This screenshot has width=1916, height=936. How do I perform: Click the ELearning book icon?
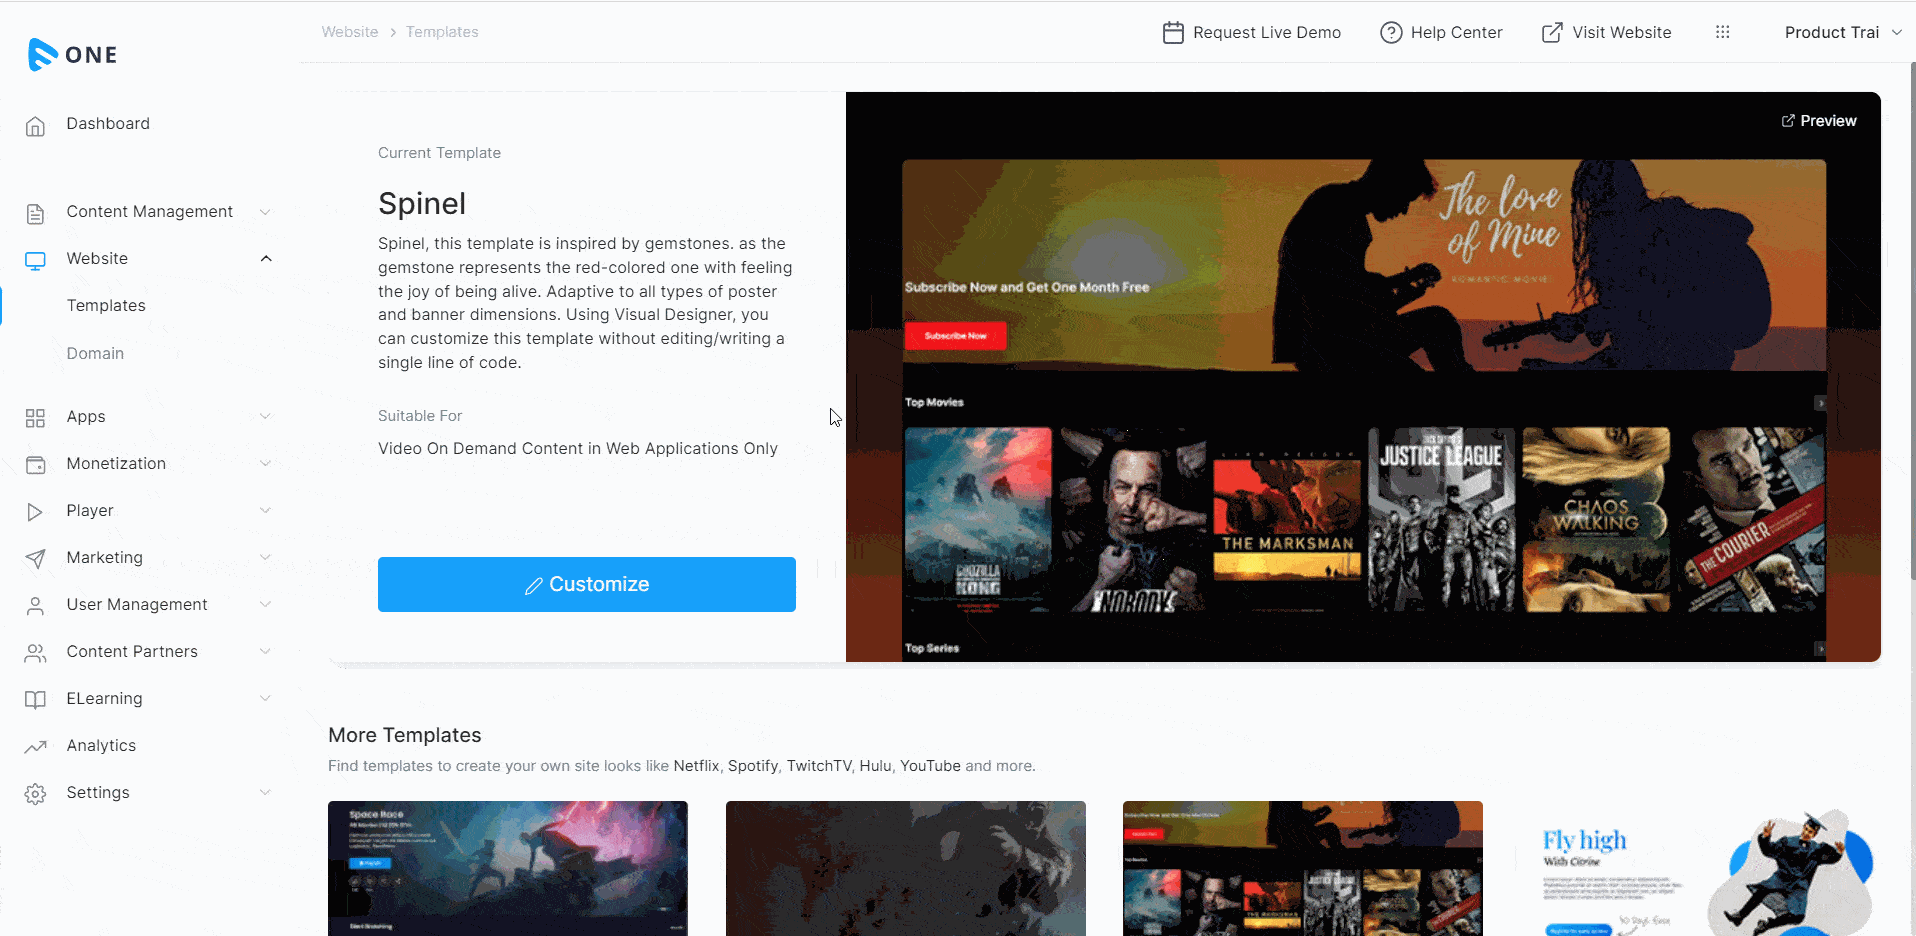[x=35, y=700]
